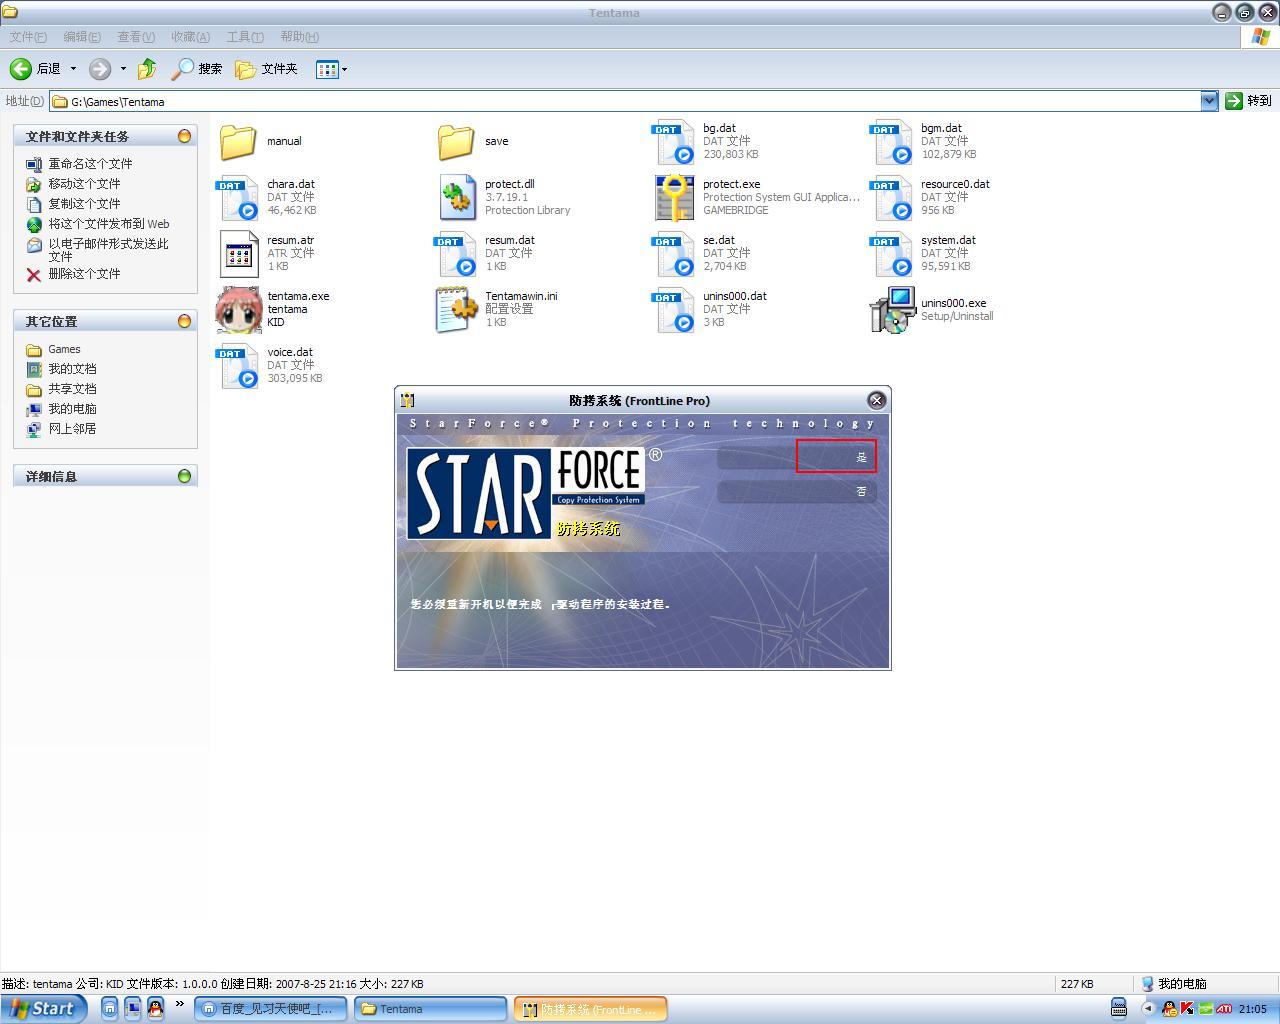Select the unins000.exe uninstaller icon
This screenshot has width=1280, height=1024.
coord(892,310)
